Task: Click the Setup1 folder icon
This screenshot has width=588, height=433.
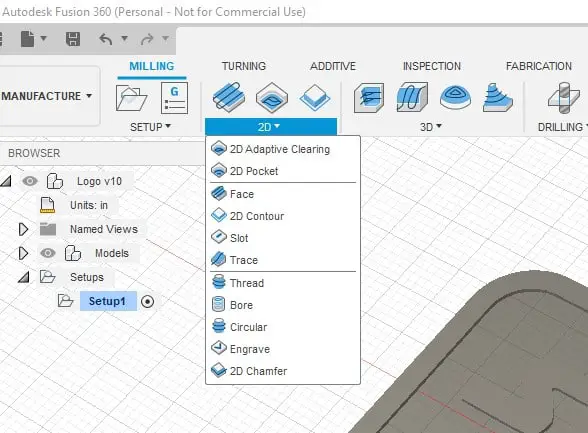Action: point(66,301)
